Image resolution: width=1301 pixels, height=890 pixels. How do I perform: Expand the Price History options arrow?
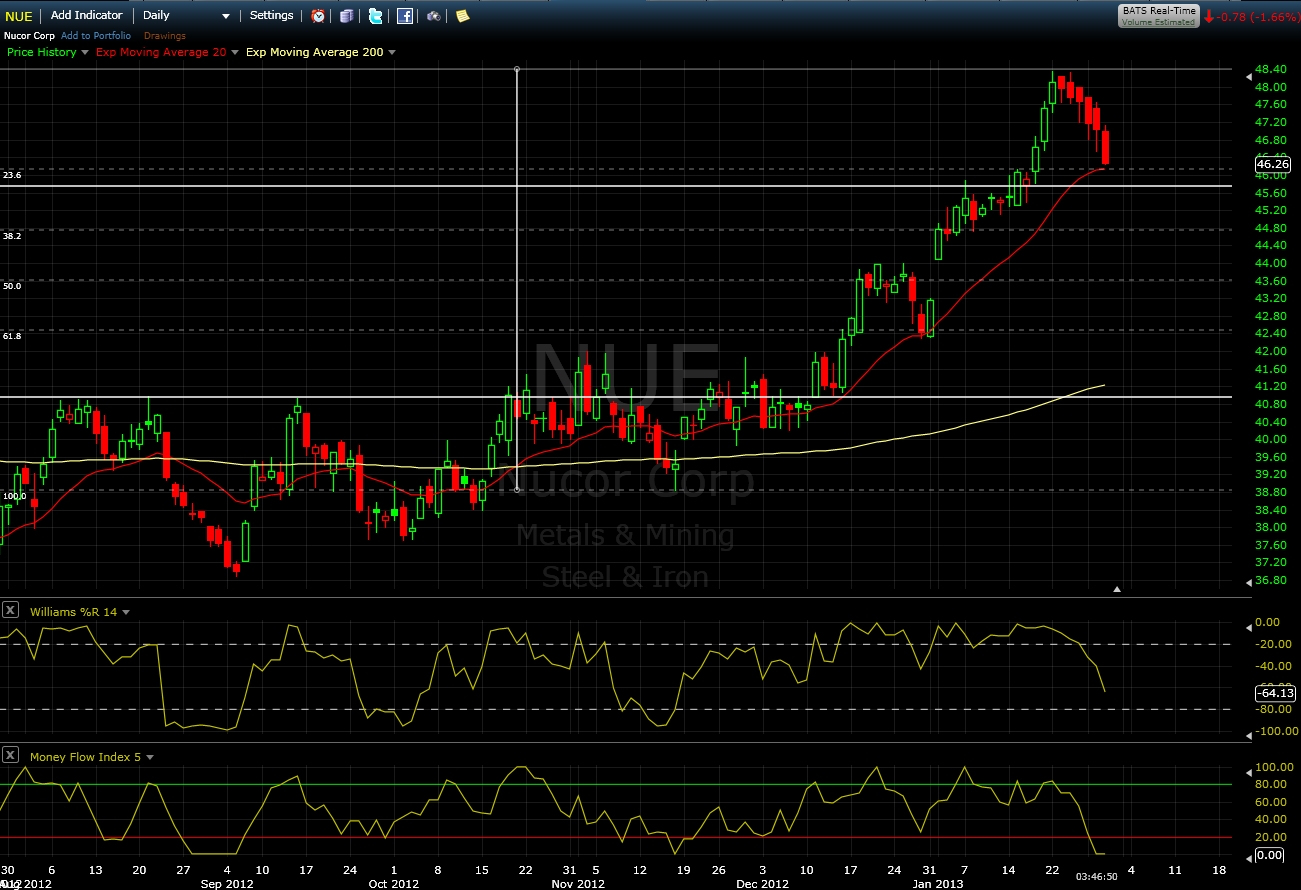click(85, 52)
